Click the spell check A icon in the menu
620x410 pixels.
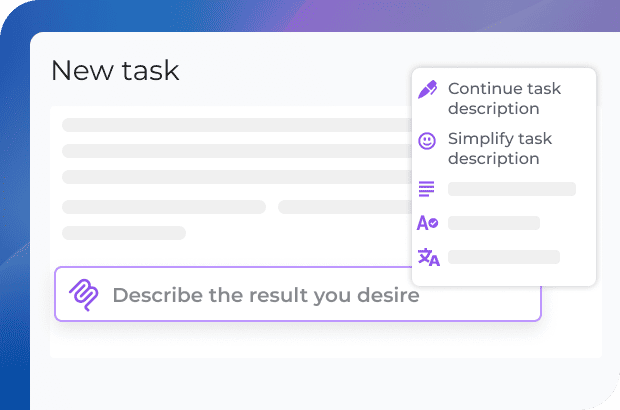[427, 223]
